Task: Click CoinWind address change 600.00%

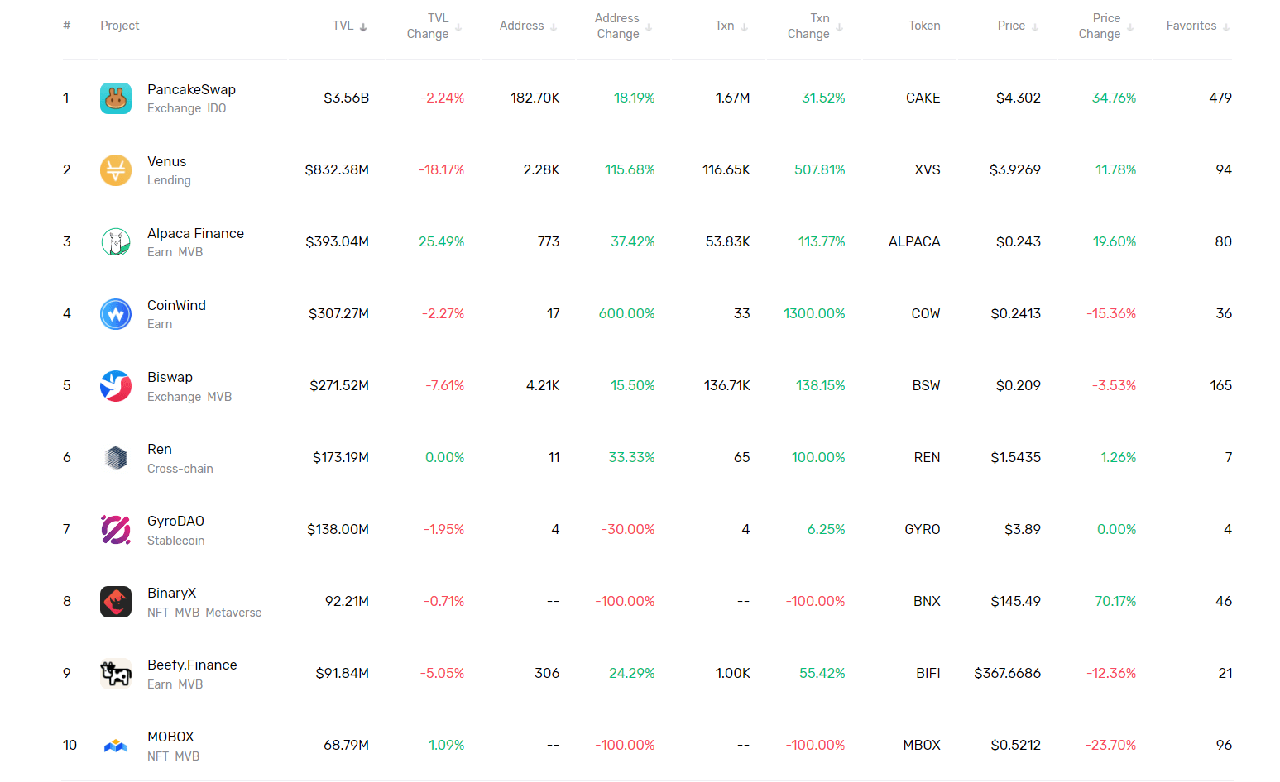Action: [x=626, y=314]
